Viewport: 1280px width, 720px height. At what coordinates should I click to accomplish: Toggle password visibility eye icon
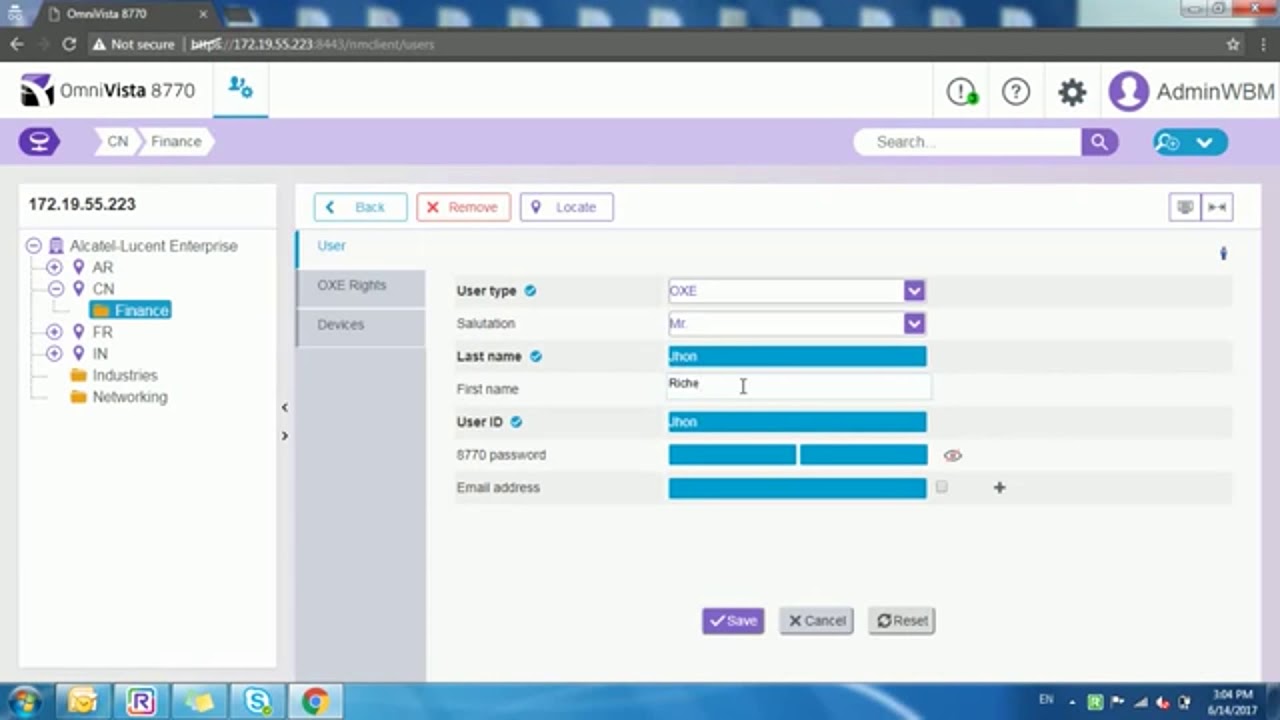pos(952,455)
